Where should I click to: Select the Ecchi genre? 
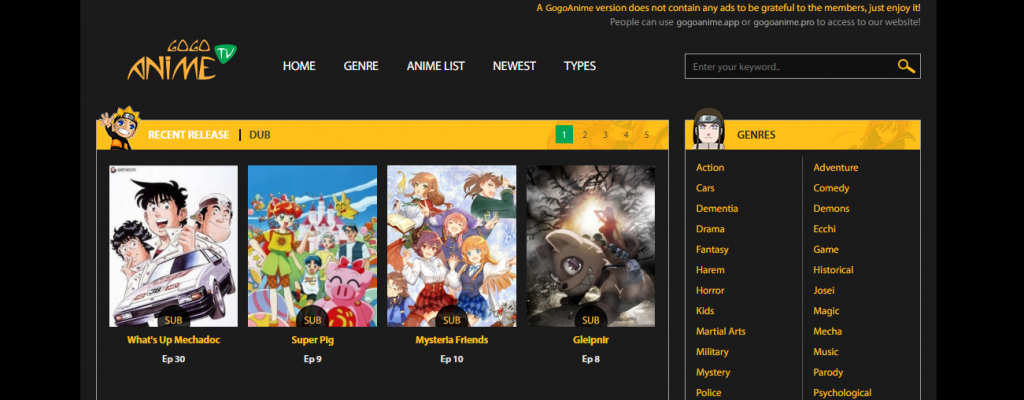(824, 229)
